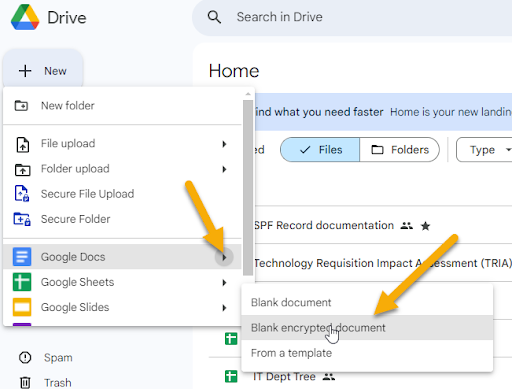Select Google Docs in the New menu

(122, 257)
